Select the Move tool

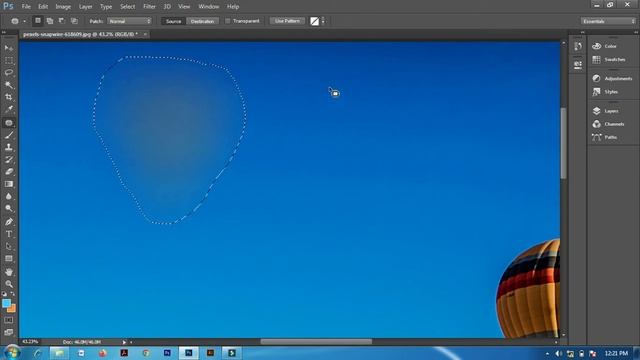point(9,48)
